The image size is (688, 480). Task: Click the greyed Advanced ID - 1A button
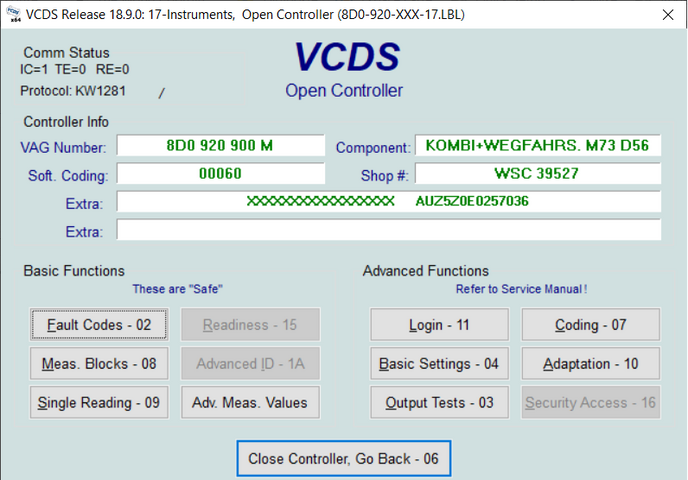click(x=250, y=364)
